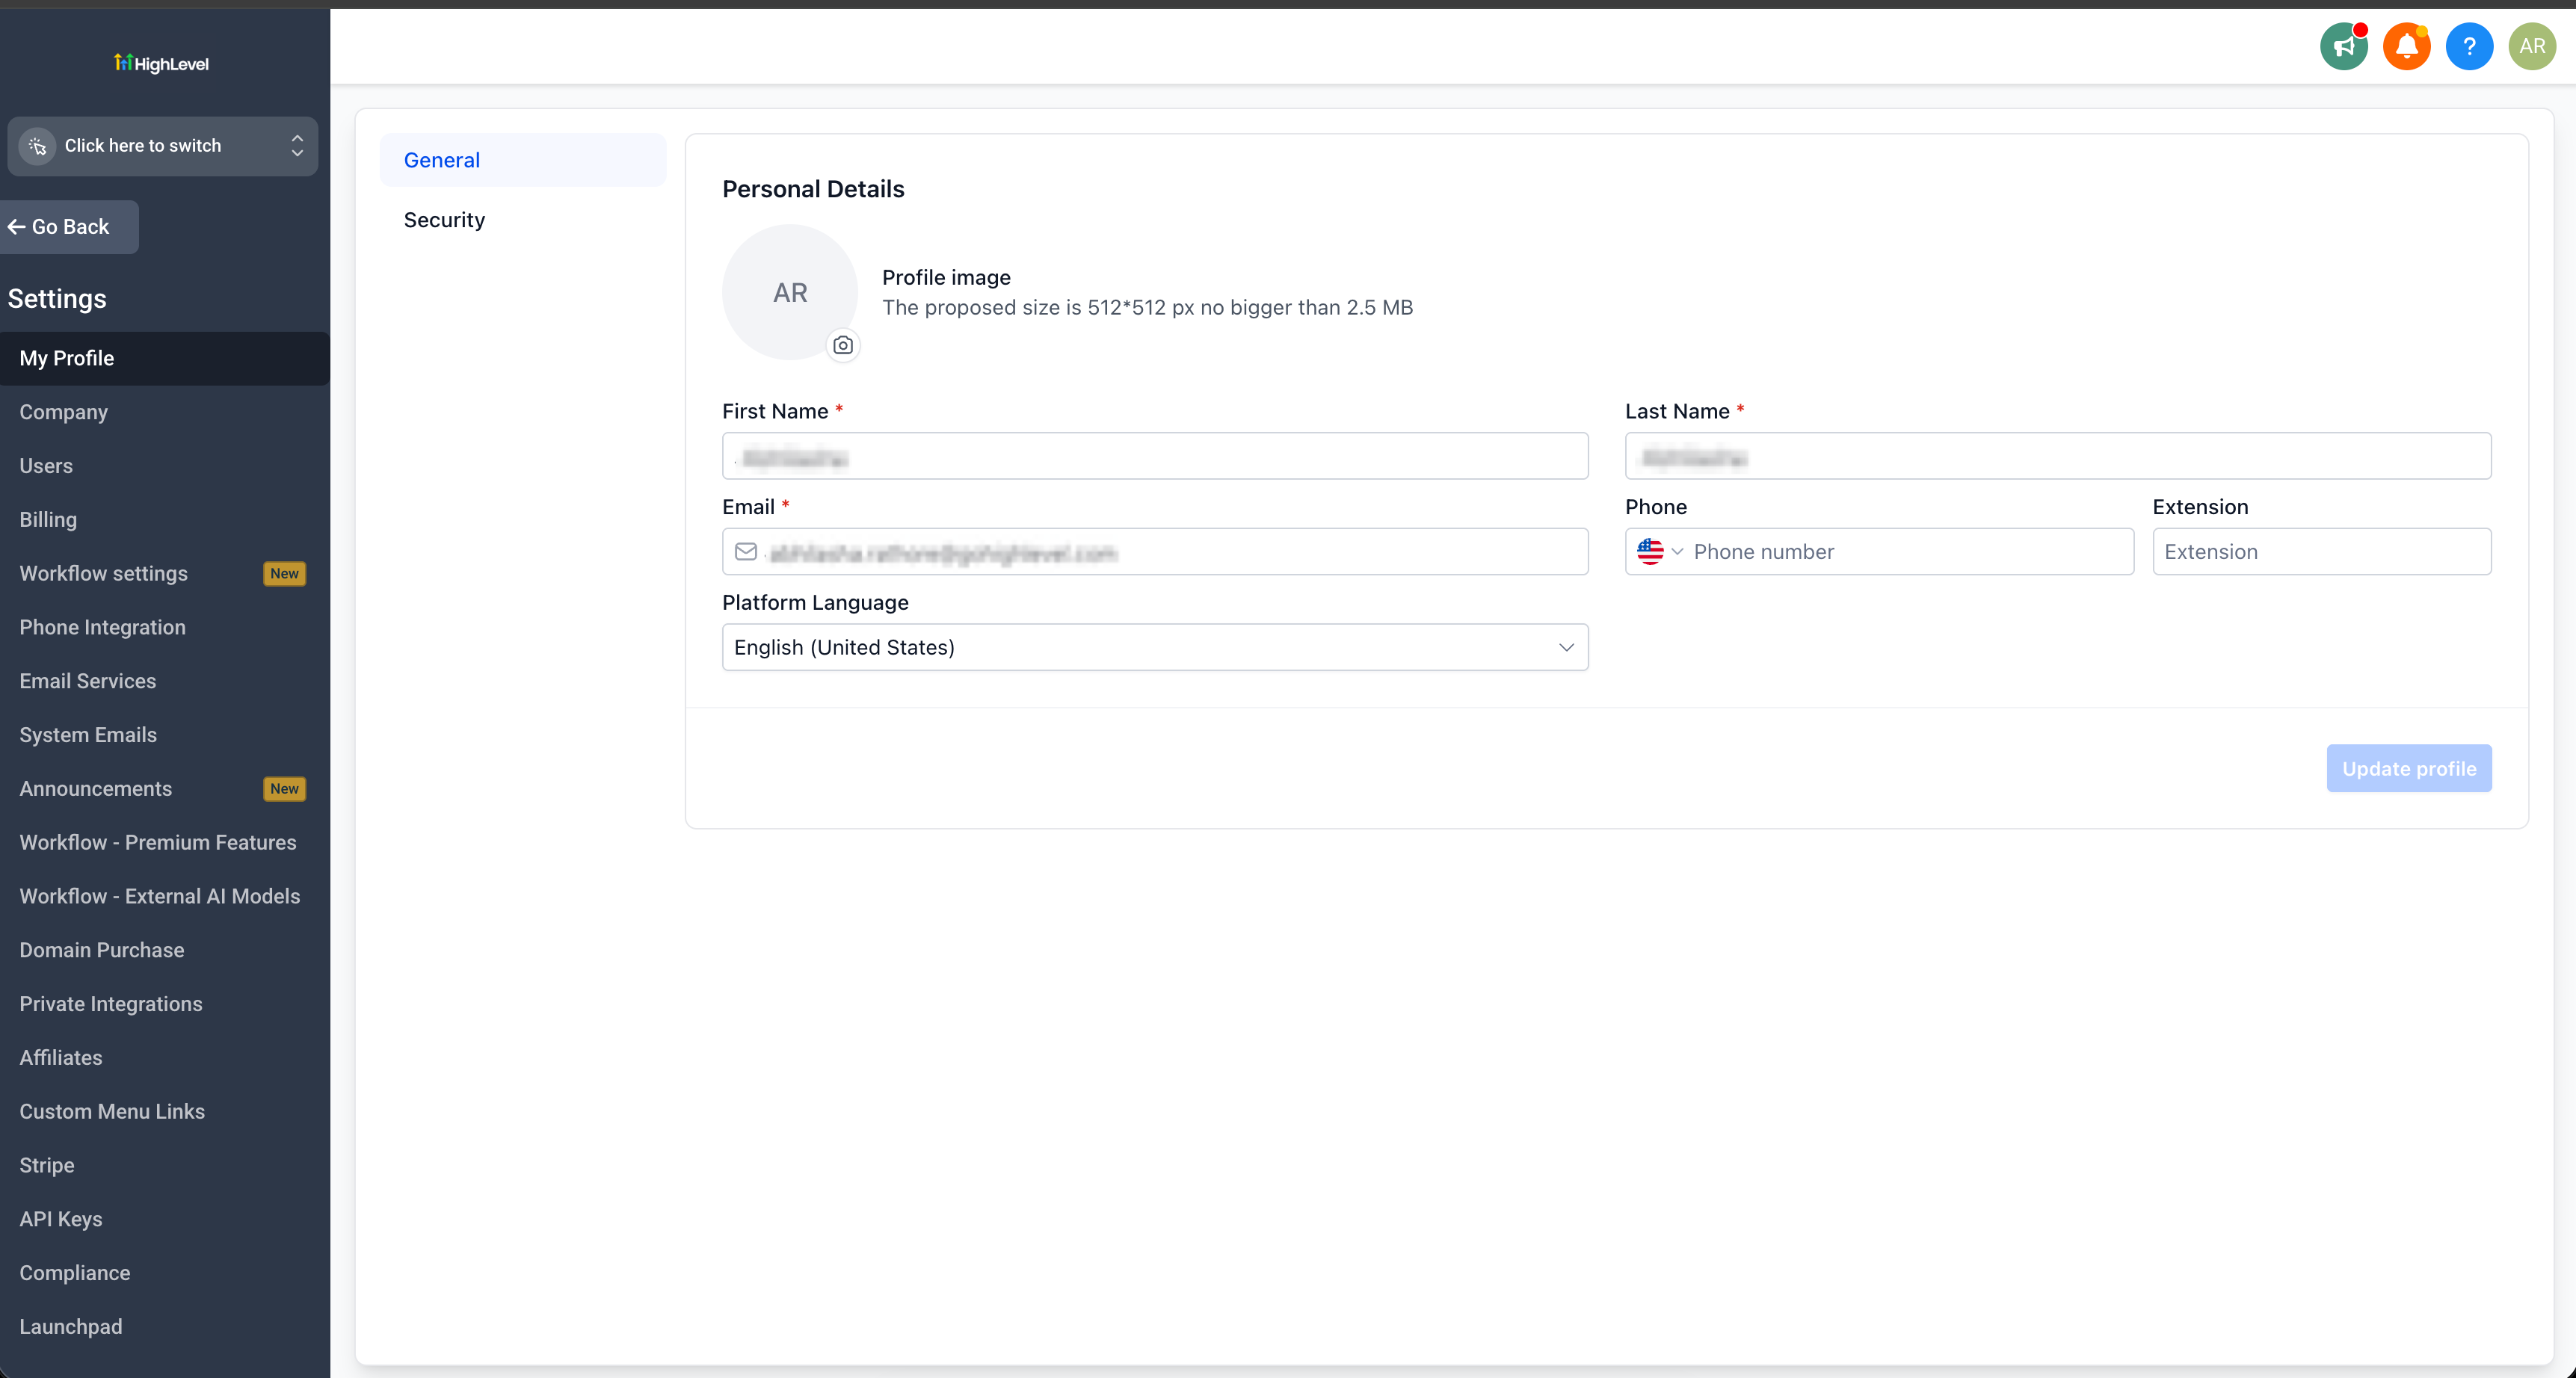Click the email envelope icon
The width and height of the screenshot is (2576, 1378).
(x=746, y=551)
